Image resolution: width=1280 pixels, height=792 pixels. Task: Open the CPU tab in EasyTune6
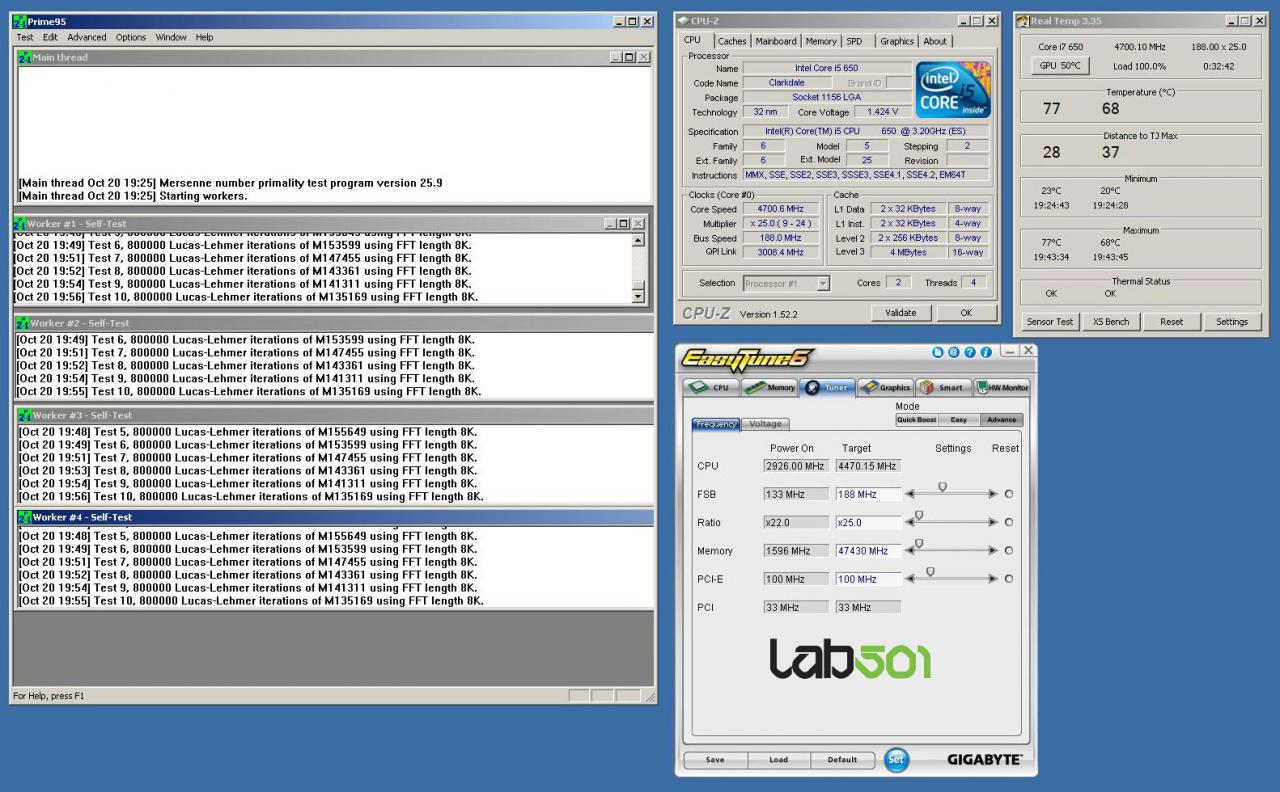710,387
